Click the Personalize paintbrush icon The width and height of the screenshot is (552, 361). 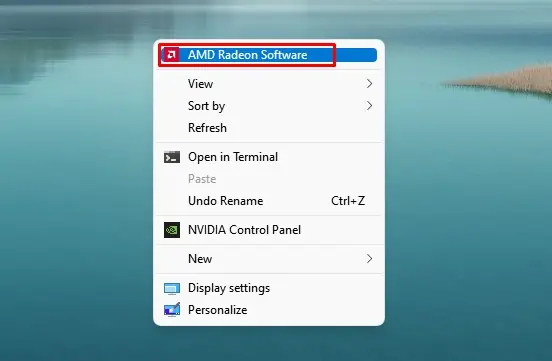(x=172, y=310)
